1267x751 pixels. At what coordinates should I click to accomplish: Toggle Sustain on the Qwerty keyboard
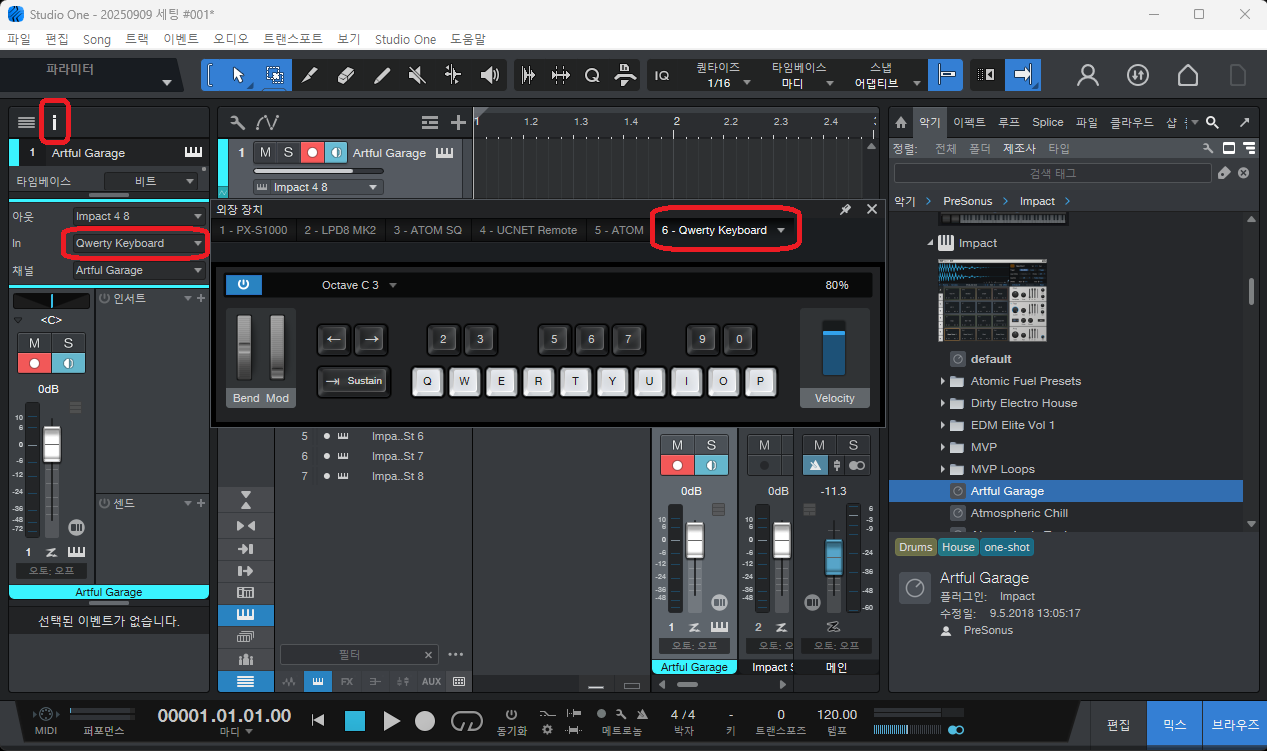click(353, 381)
